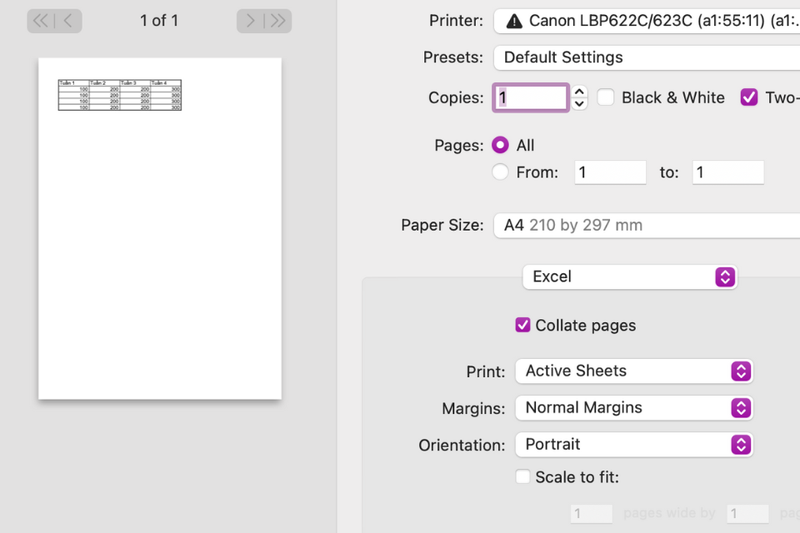
Task: Change the Active Sheets print selection
Action: 633,371
